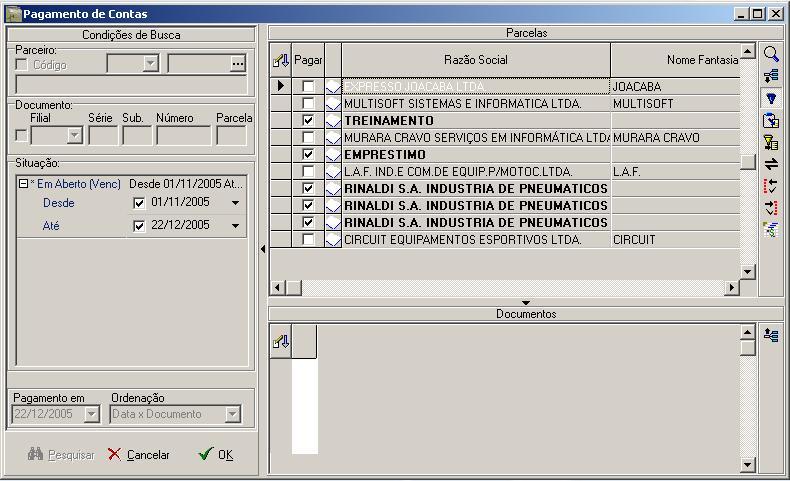The height and width of the screenshot is (481, 790).
Task: Toggle the Até date checkbox
Action: click(139, 226)
